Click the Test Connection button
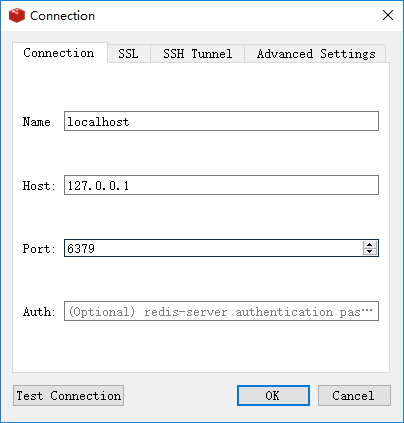The height and width of the screenshot is (423, 404). [x=69, y=396]
